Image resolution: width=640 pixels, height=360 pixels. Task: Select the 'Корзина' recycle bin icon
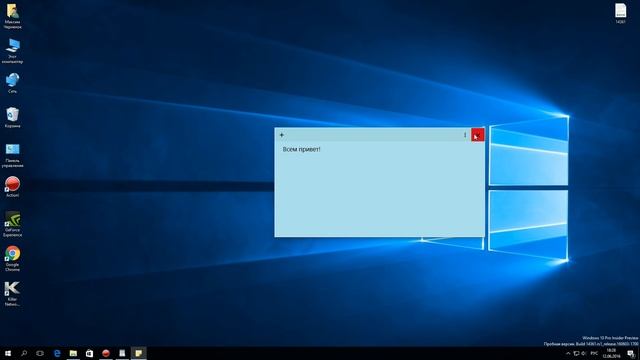[13, 118]
